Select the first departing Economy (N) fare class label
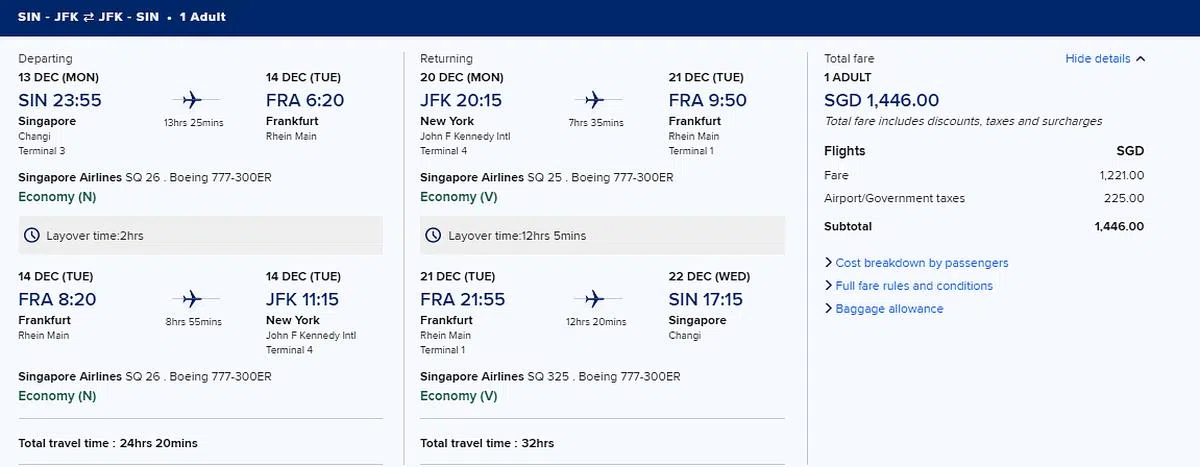This screenshot has width=1200, height=467. point(58,197)
